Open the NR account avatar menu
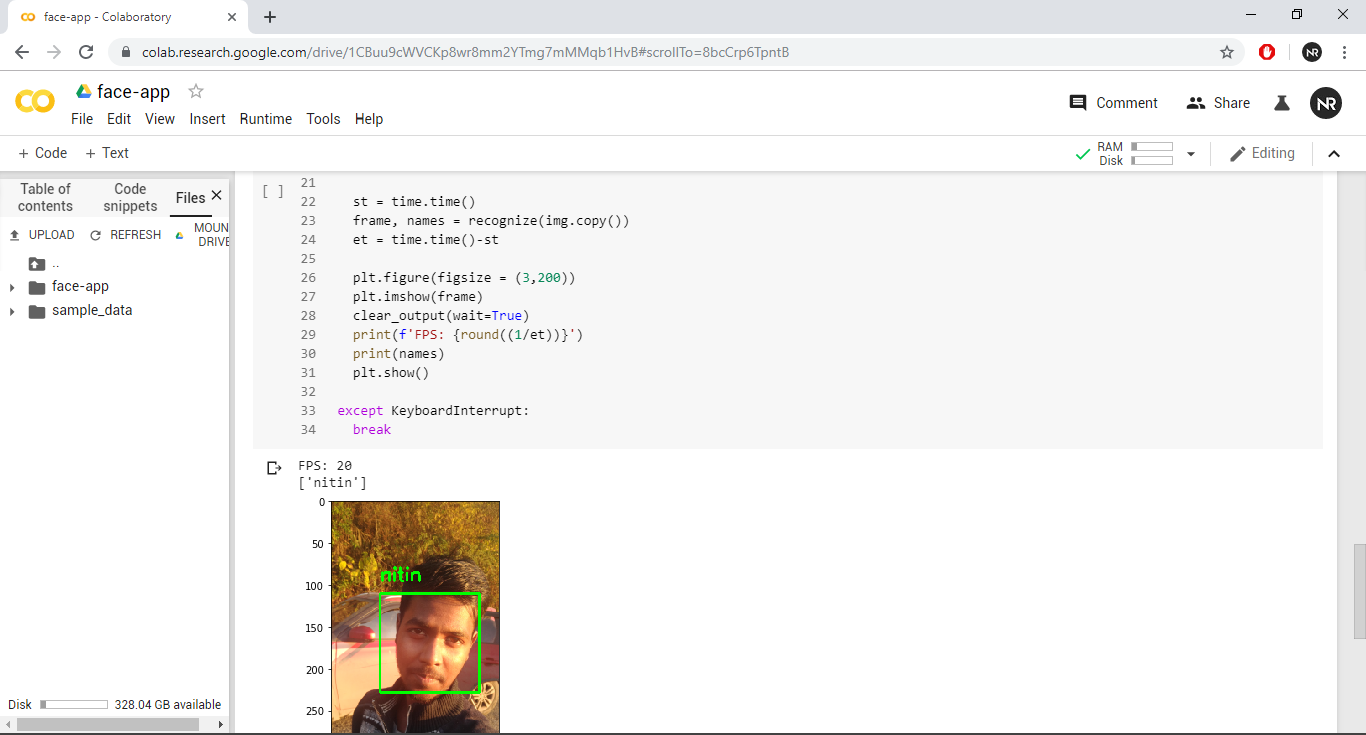Screen dimensions: 1366x735 pos(1326,103)
